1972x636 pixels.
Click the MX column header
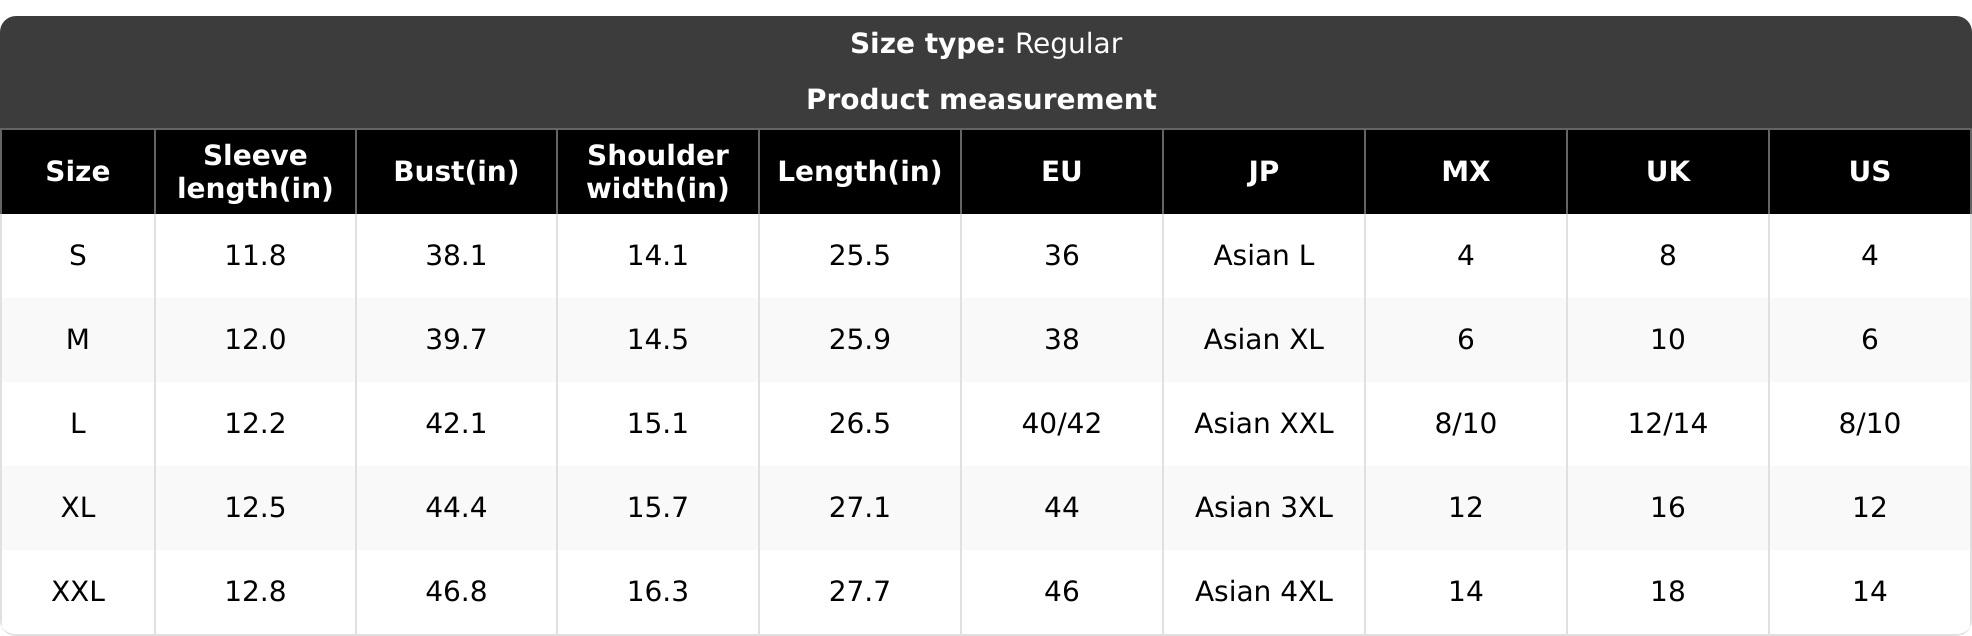1466,172
